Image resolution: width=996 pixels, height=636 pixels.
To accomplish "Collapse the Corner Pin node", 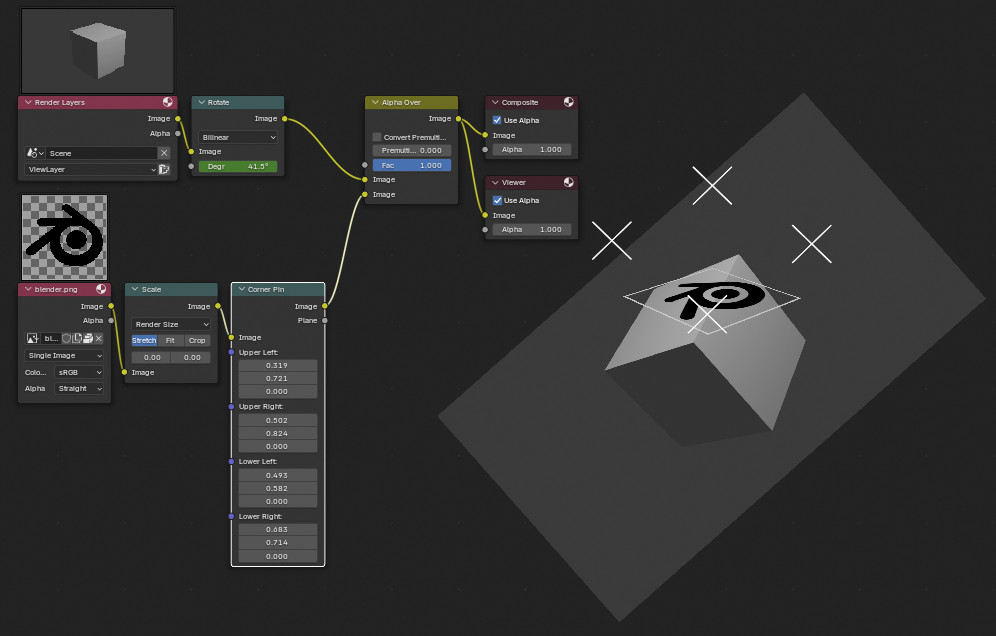I will pyautogui.click(x=241, y=289).
